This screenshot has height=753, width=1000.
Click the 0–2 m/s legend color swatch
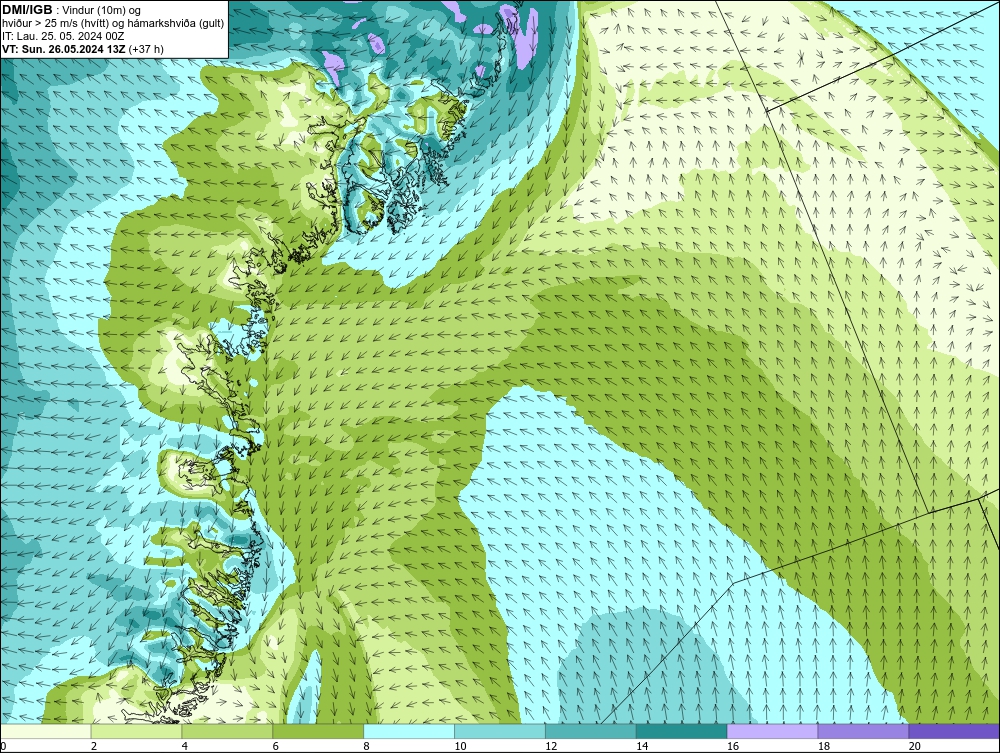(x=46, y=731)
